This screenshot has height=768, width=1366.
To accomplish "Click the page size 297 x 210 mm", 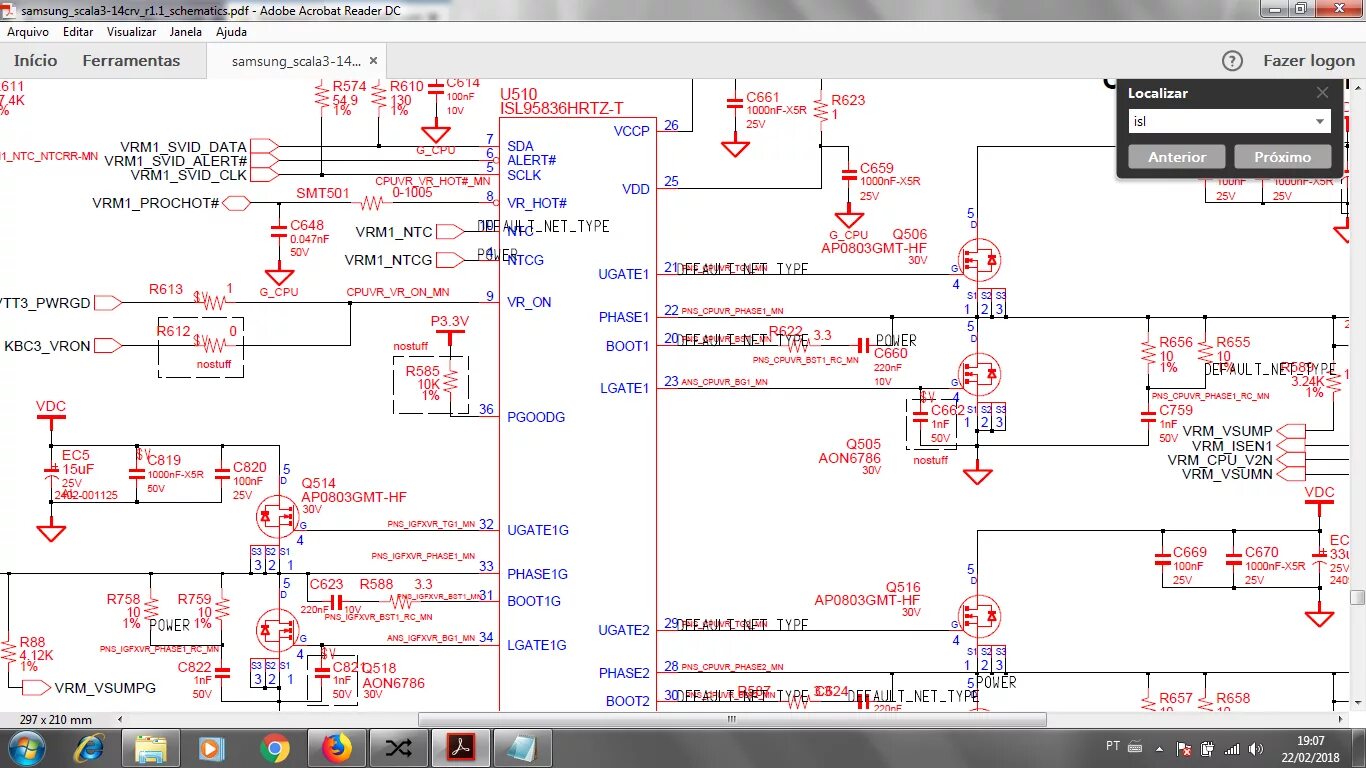I will tap(55, 720).
